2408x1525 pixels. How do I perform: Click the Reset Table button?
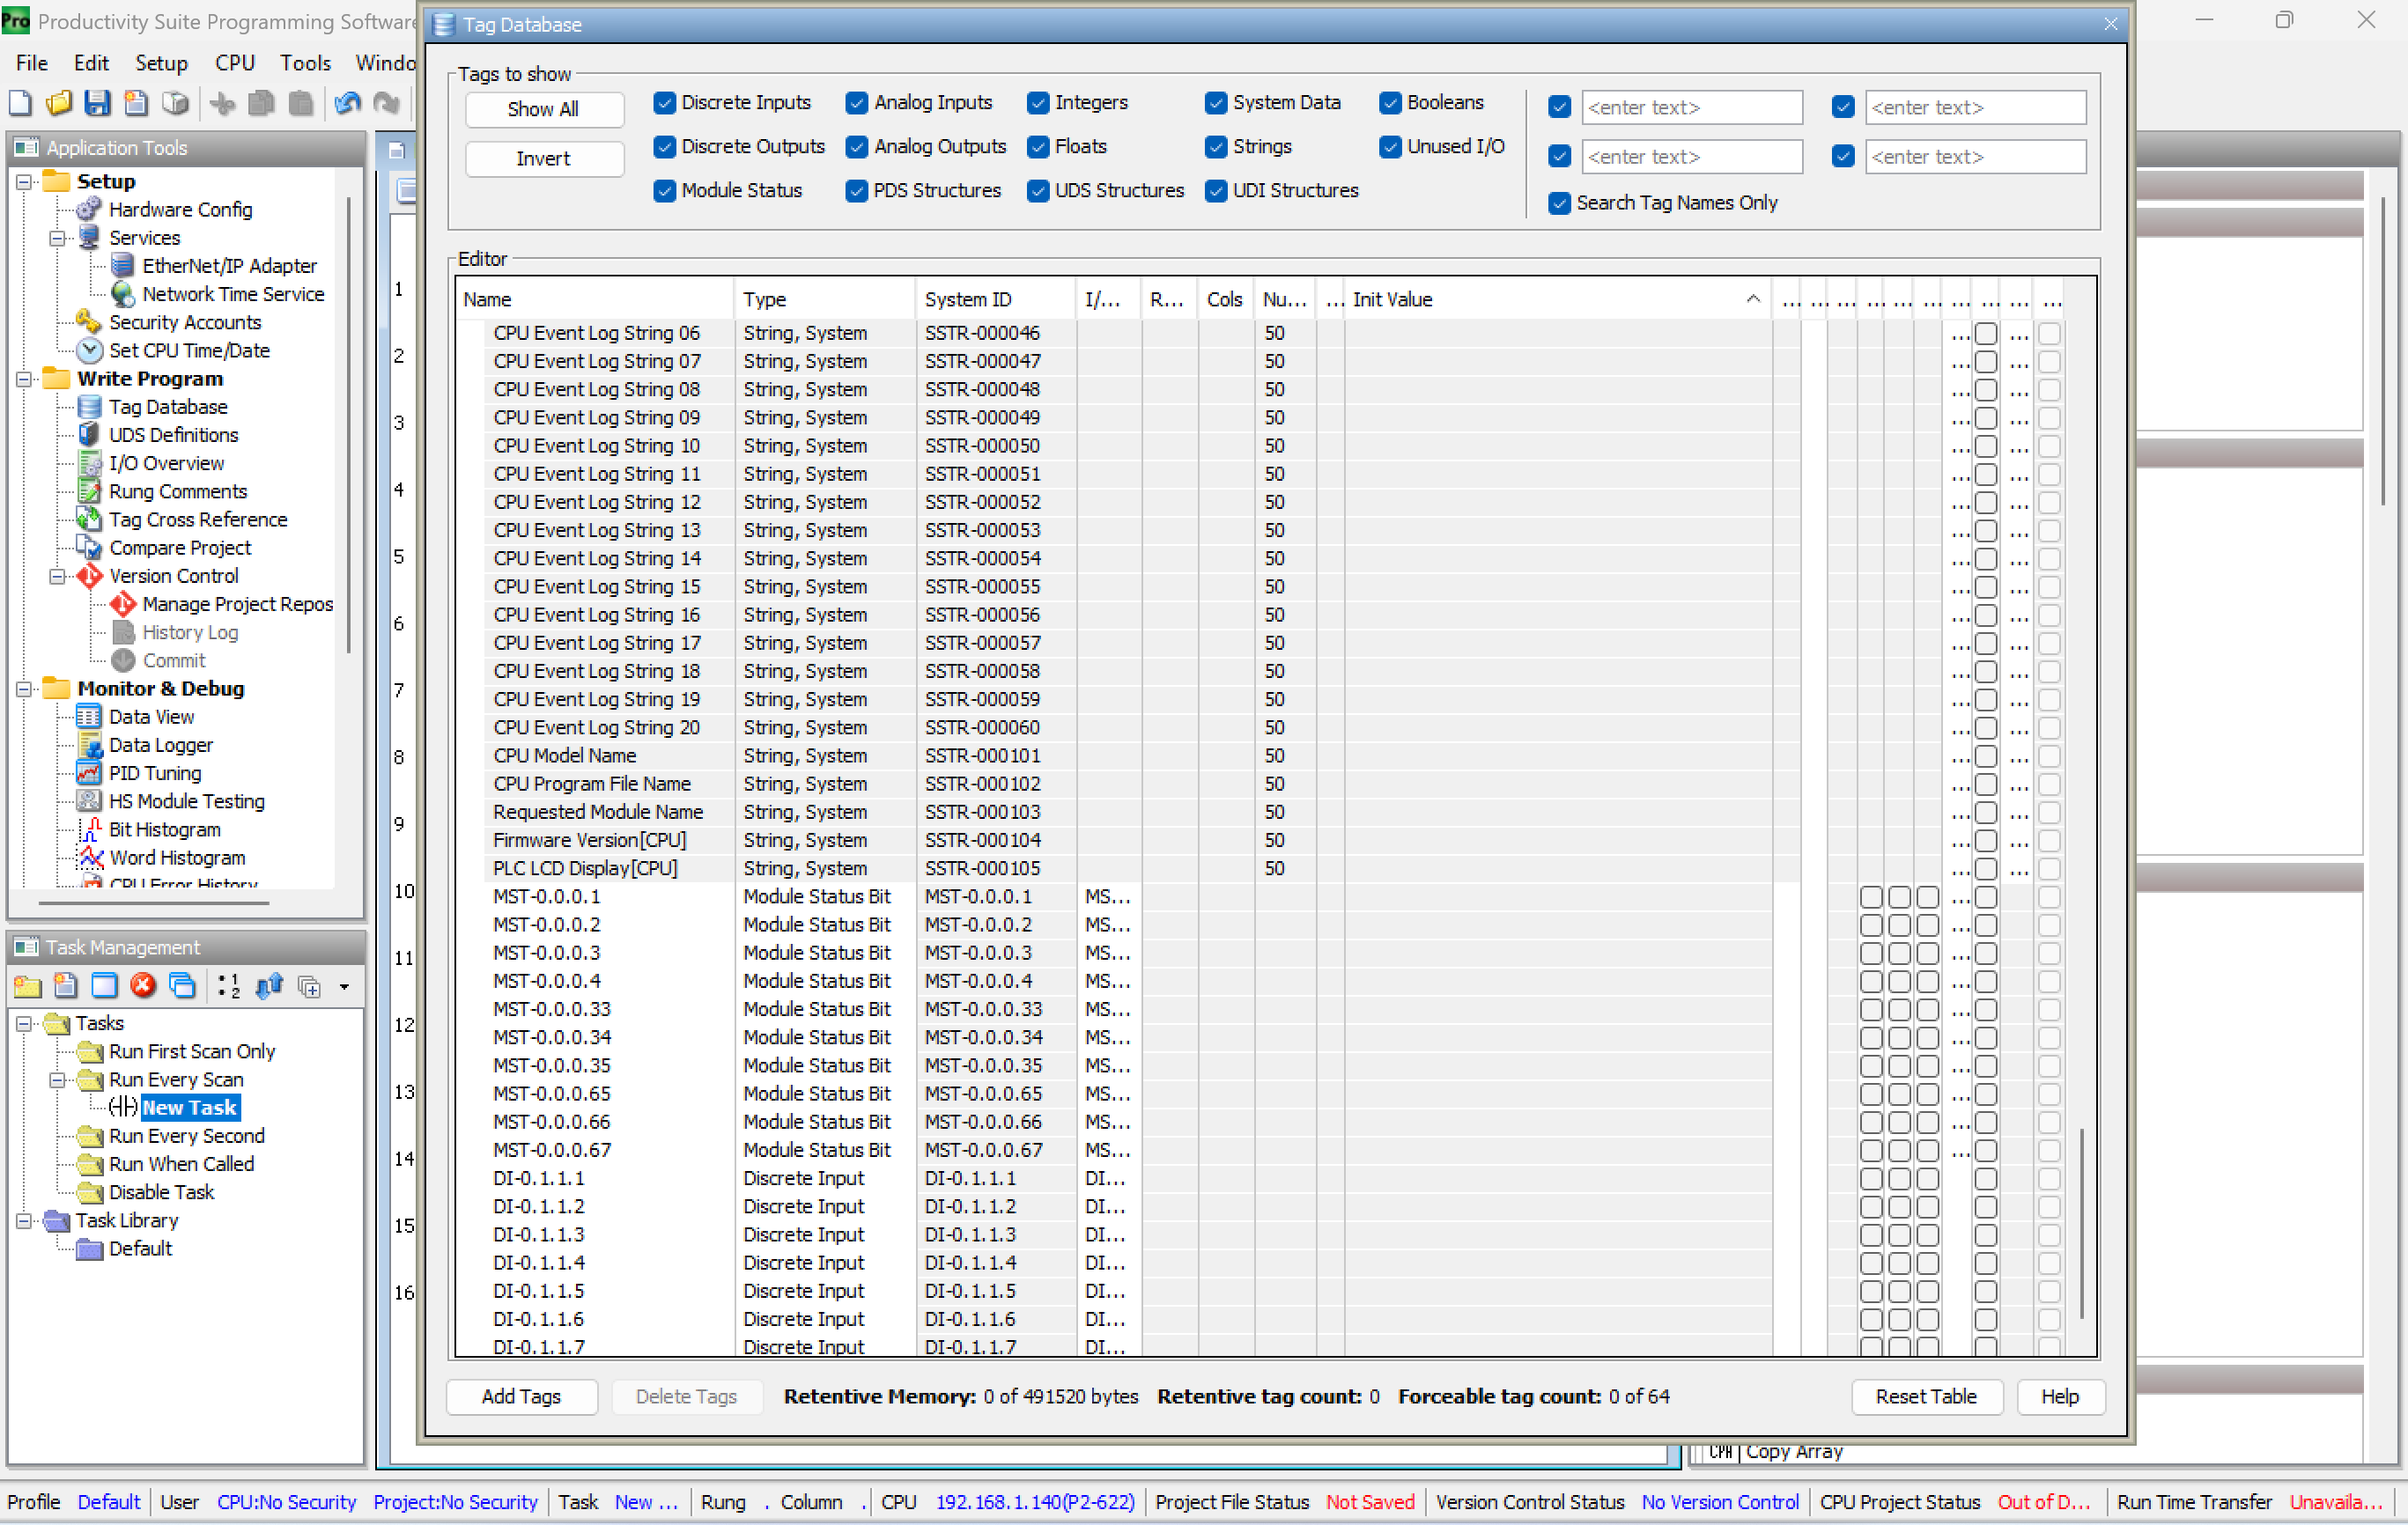(1926, 1396)
